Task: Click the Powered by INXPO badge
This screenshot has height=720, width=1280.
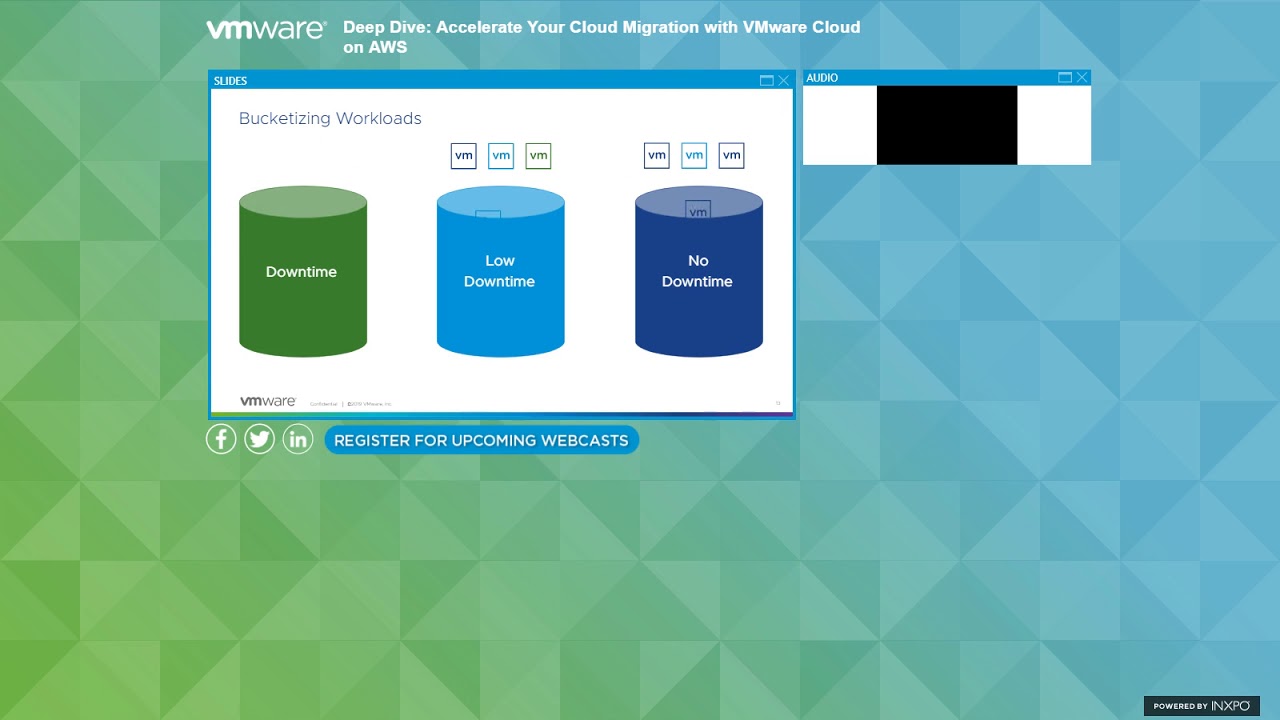Action: [x=1202, y=706]
